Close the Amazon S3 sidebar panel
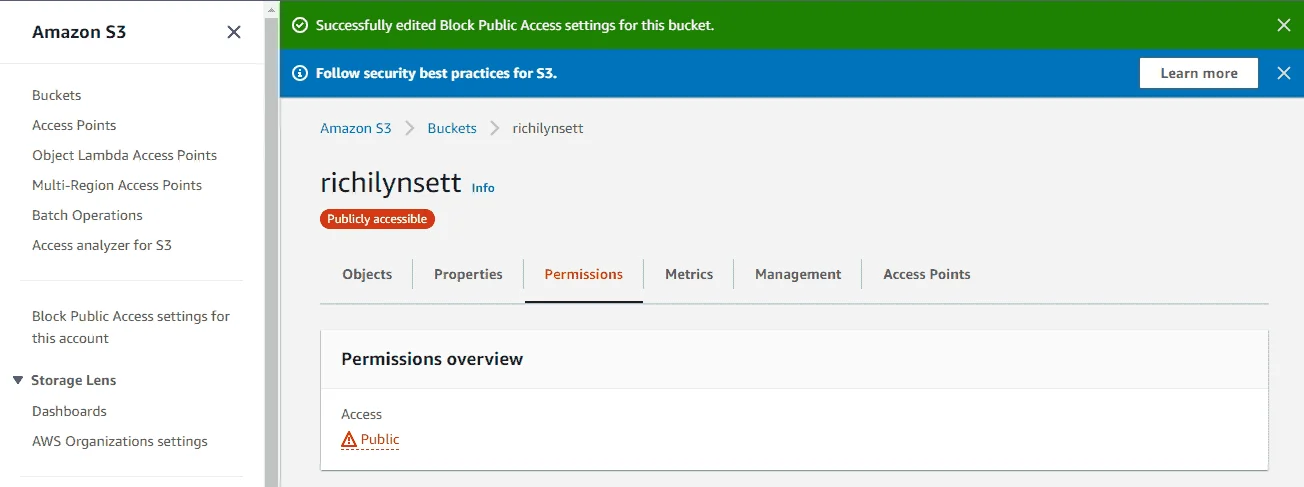 (x=234, y=32)
